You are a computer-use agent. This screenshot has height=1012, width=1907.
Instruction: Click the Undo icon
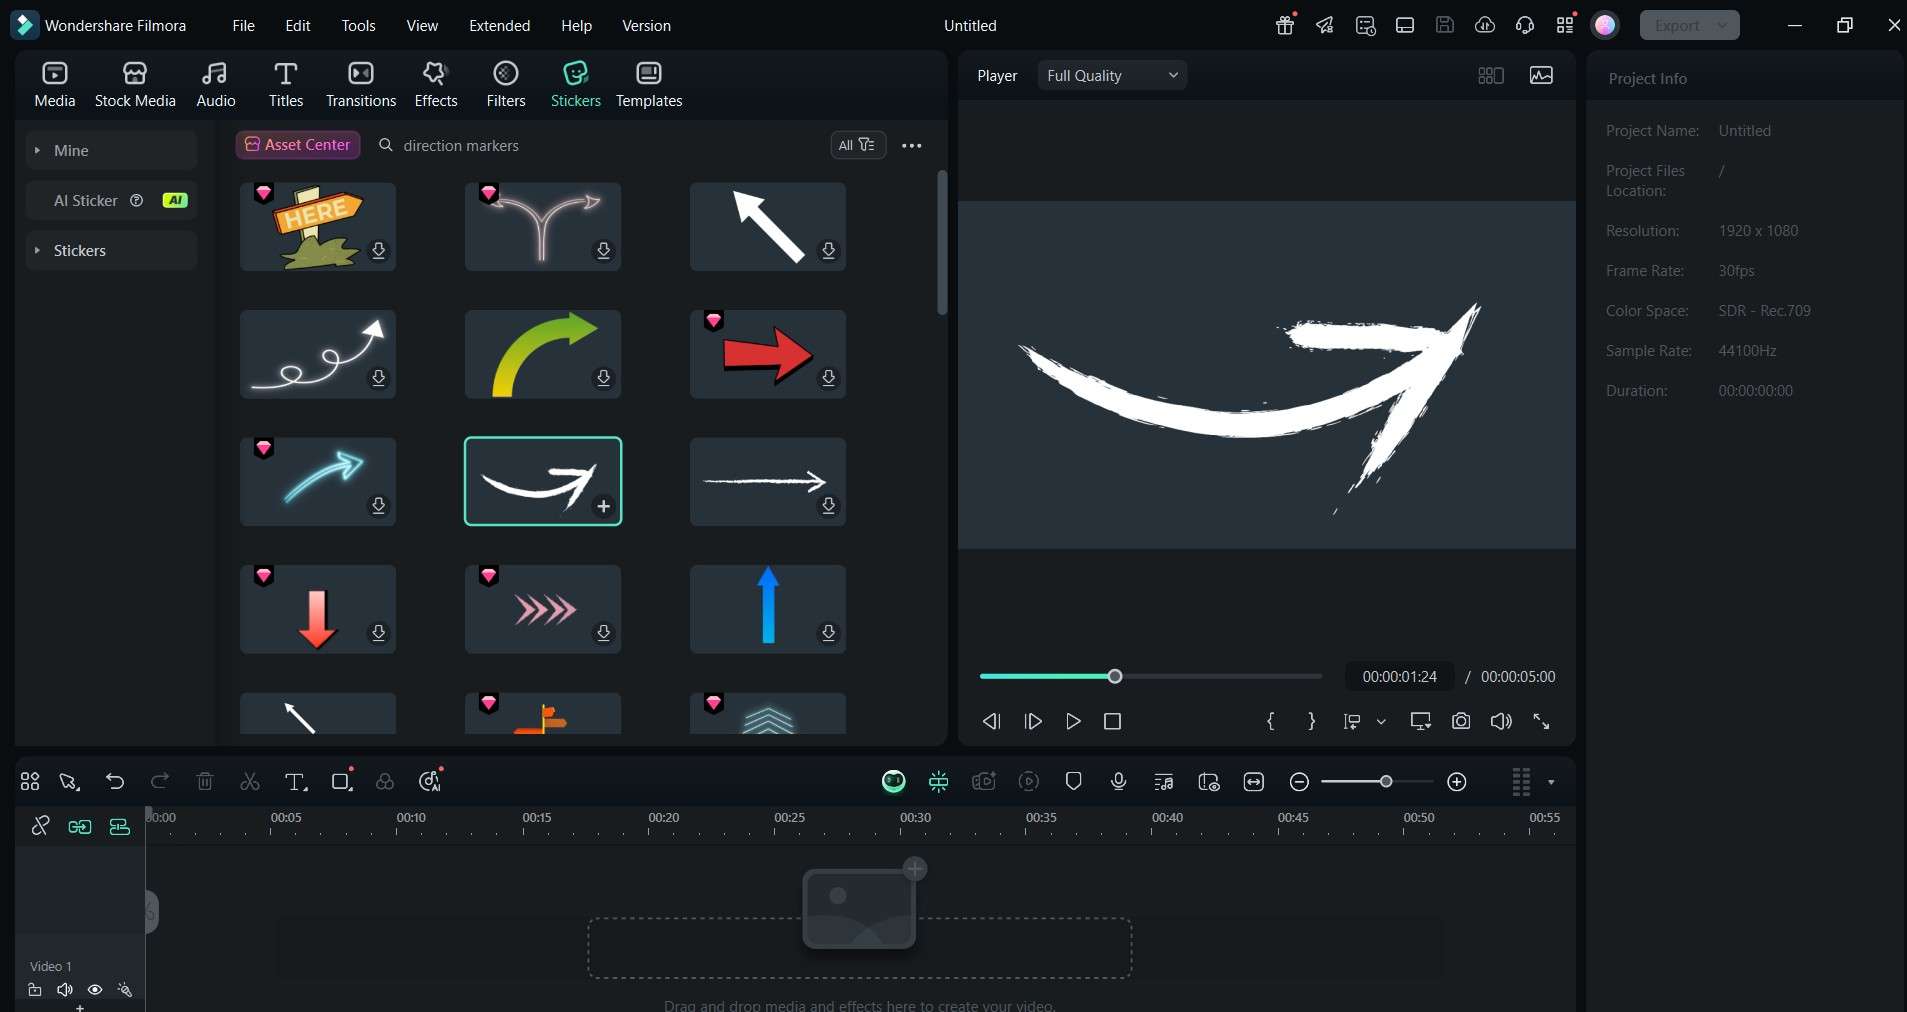coord(115,781)
